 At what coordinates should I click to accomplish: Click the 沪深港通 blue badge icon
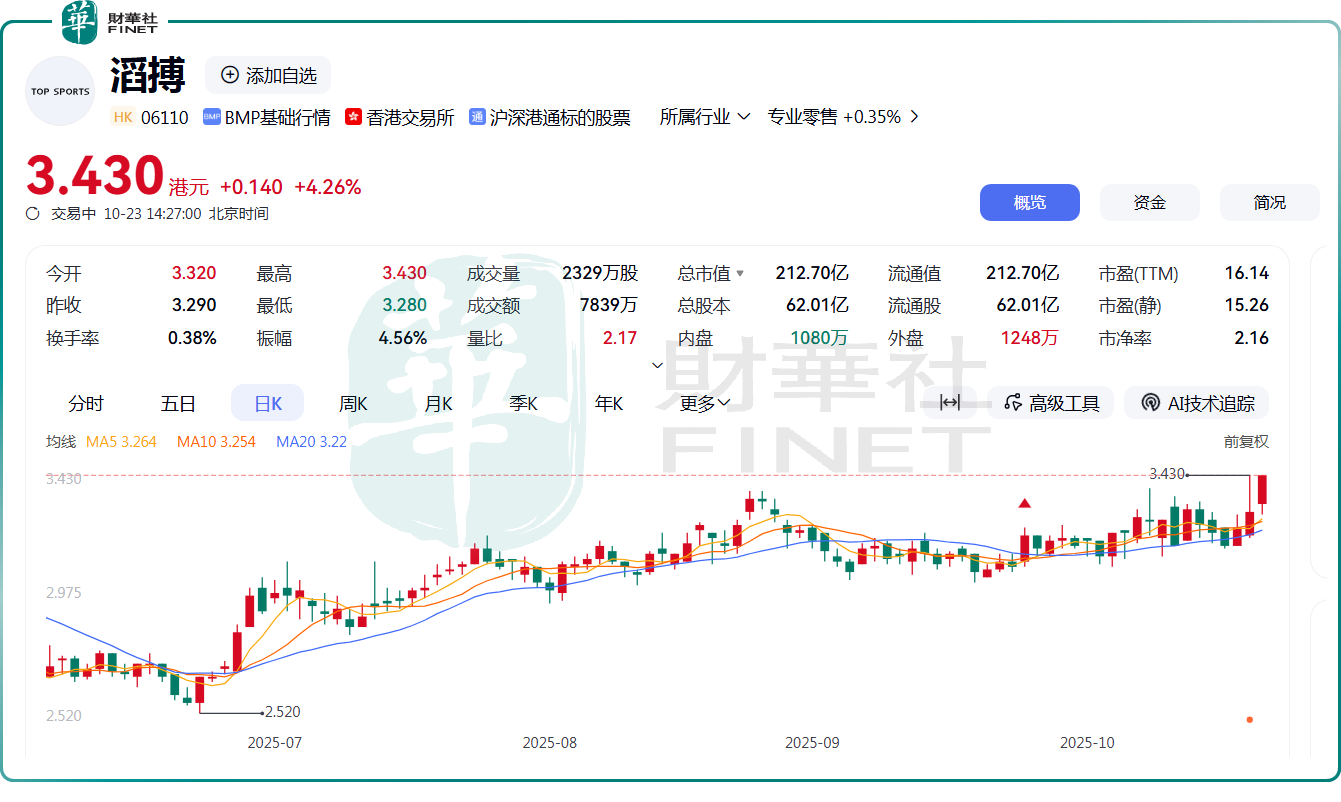point(477,117)
